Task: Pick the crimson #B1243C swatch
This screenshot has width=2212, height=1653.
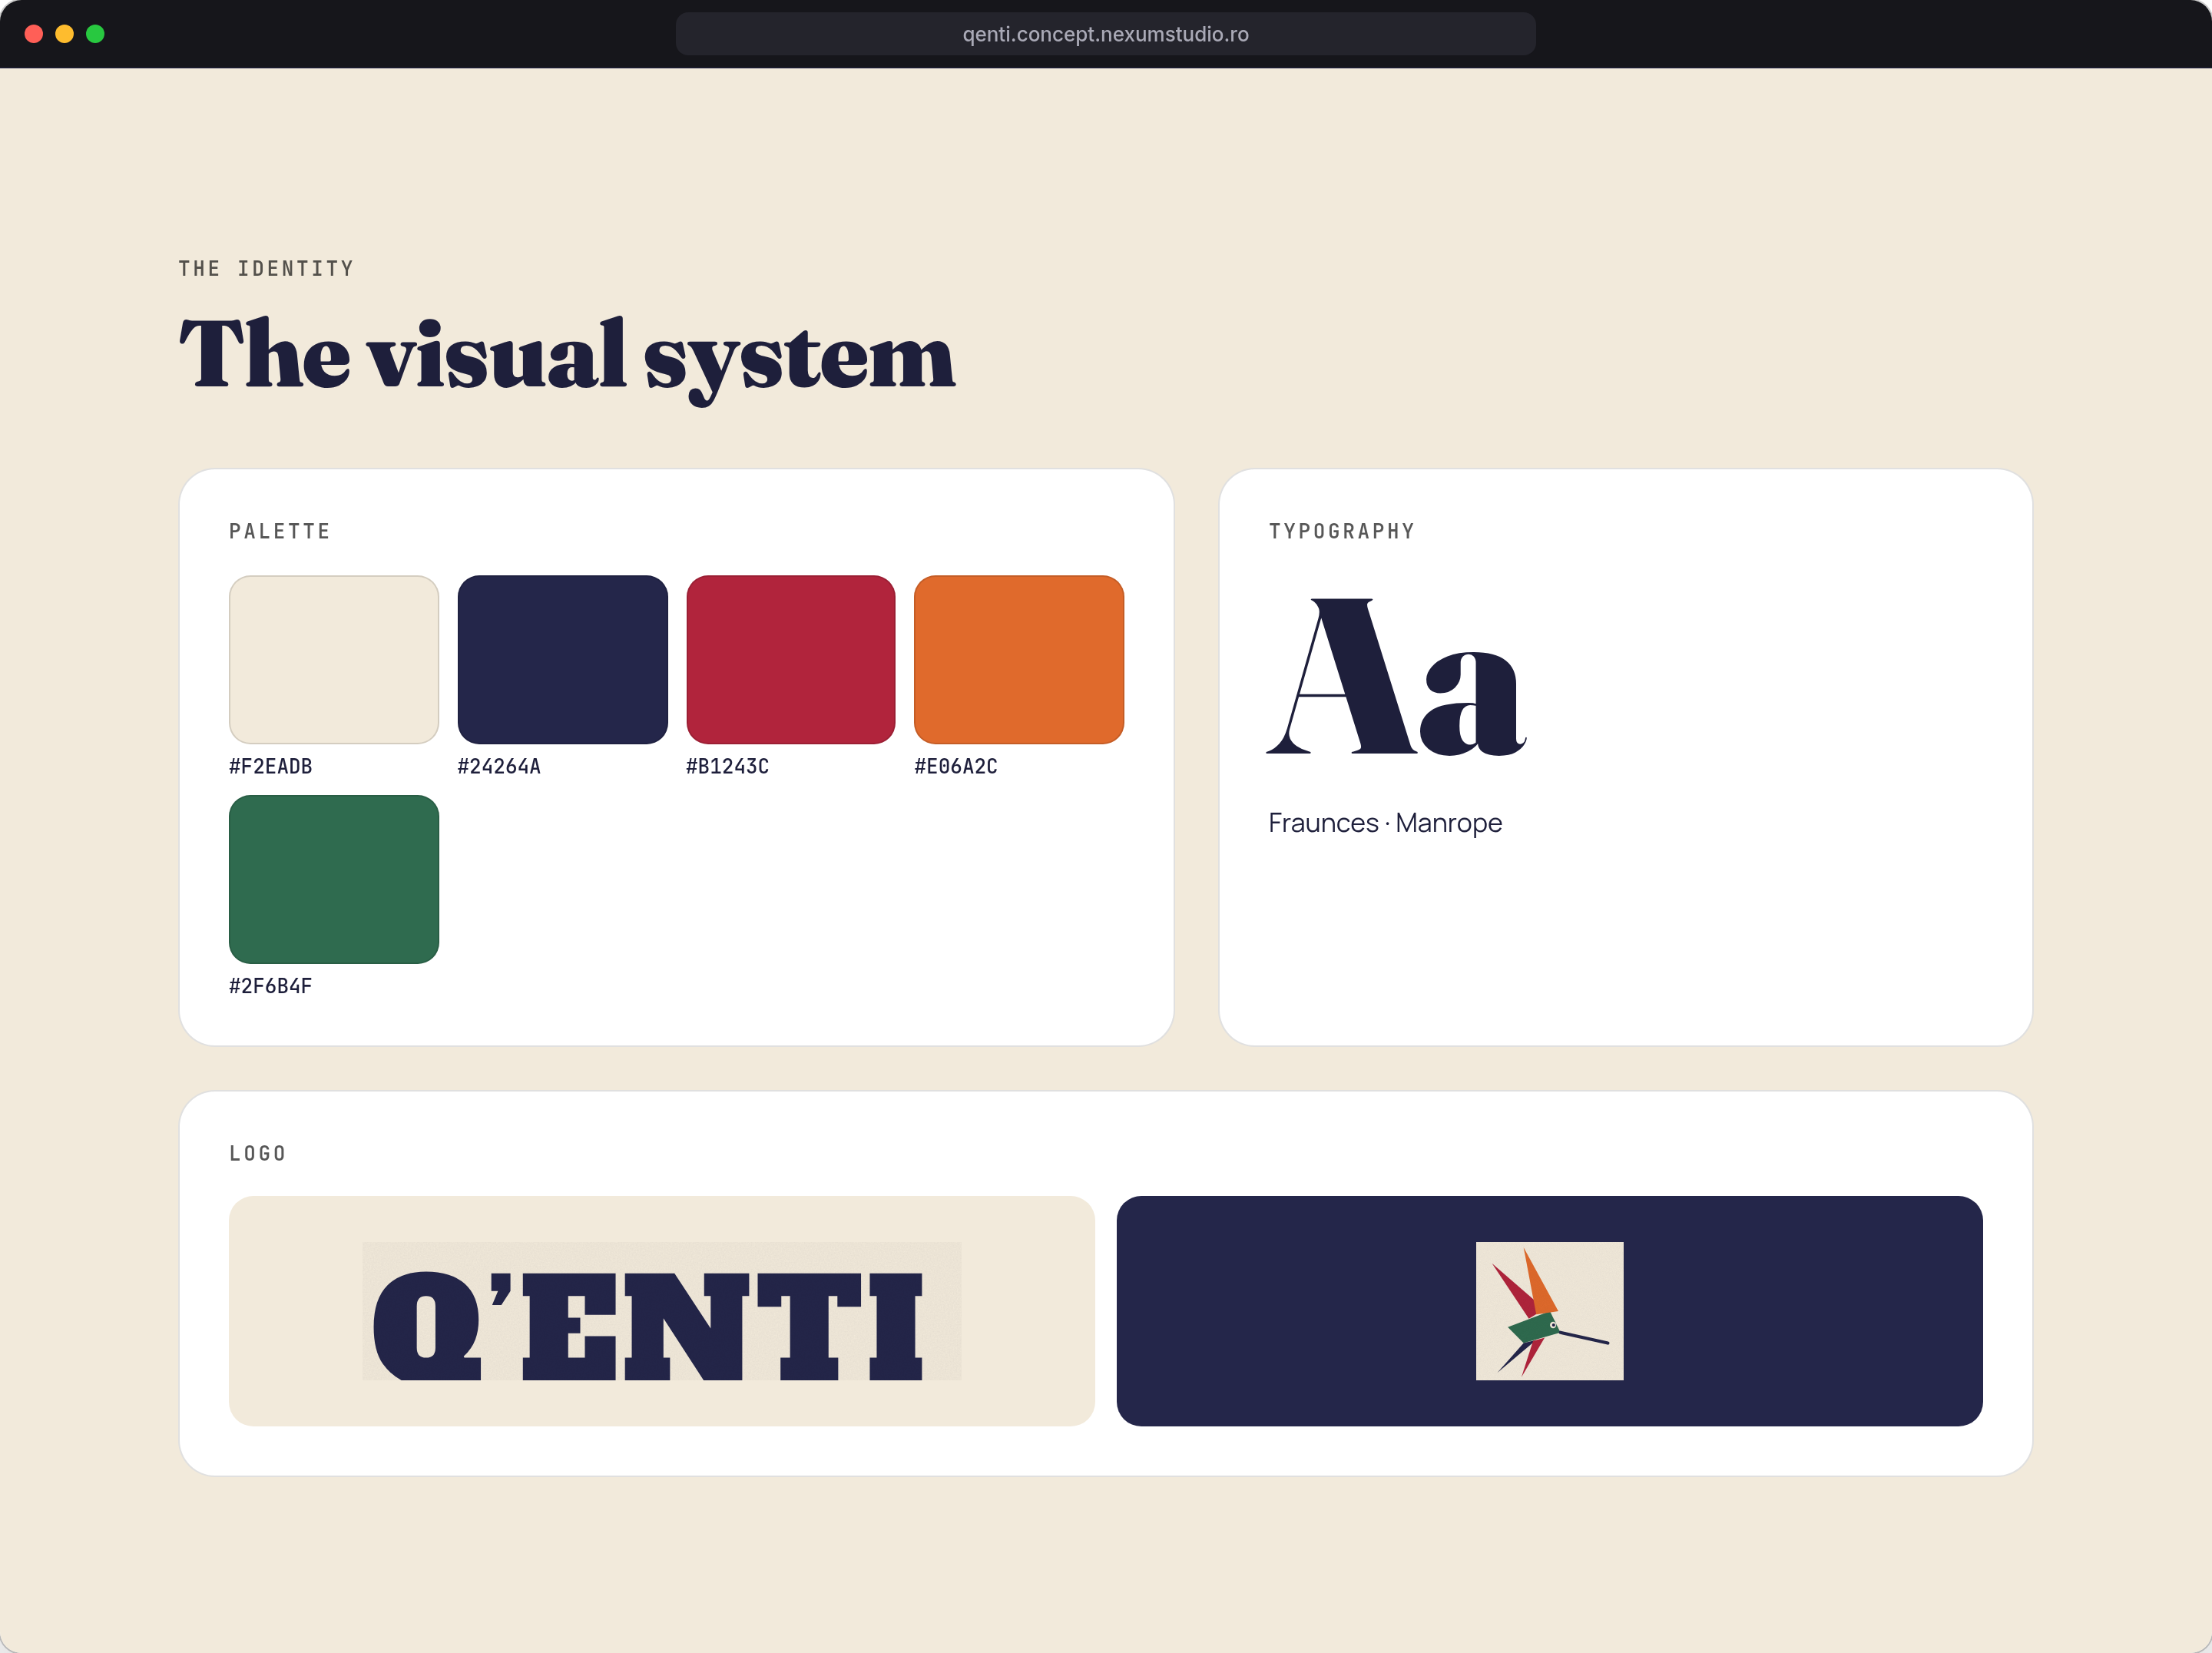Action: coord(791,659)
